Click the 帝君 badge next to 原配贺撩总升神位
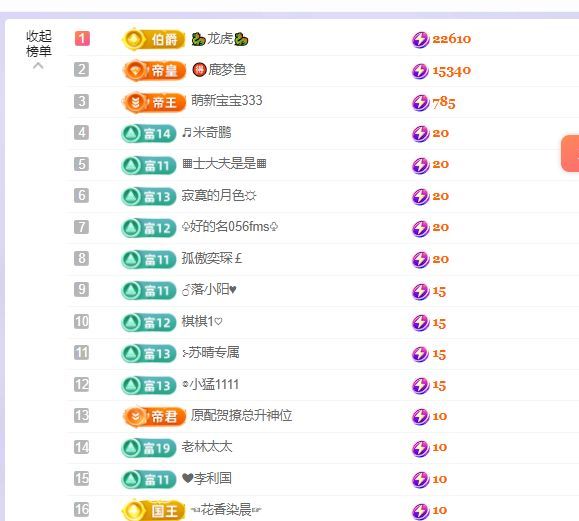The height and width of the screenshot is (521, 579). tap(154, 417)
